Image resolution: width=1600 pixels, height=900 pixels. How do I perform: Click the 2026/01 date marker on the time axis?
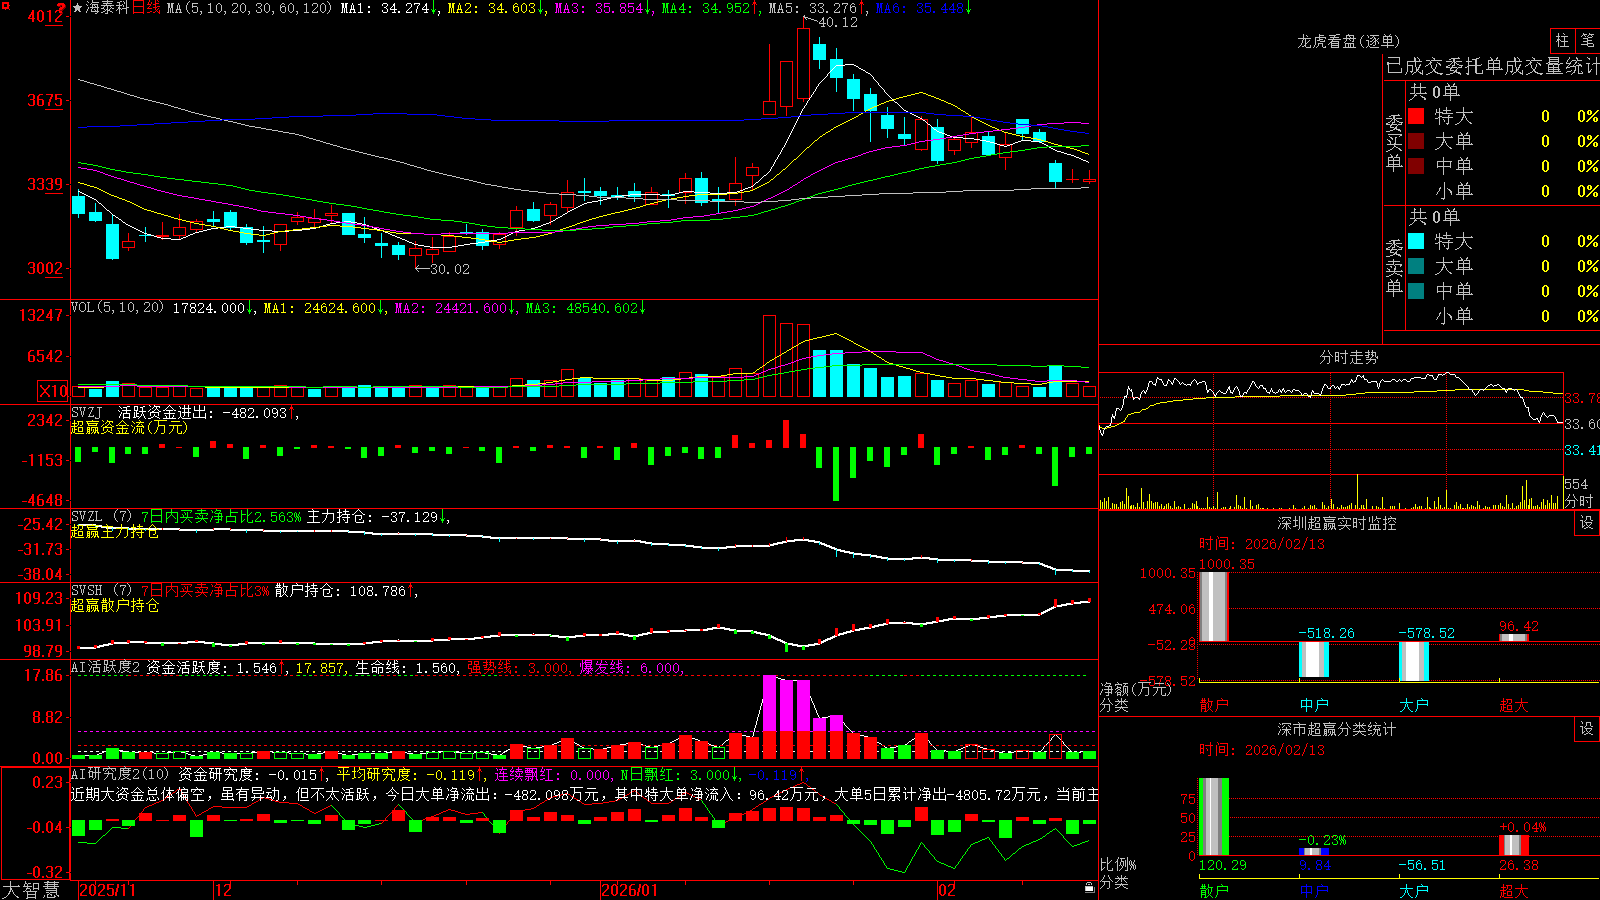[x=630, y=890]
